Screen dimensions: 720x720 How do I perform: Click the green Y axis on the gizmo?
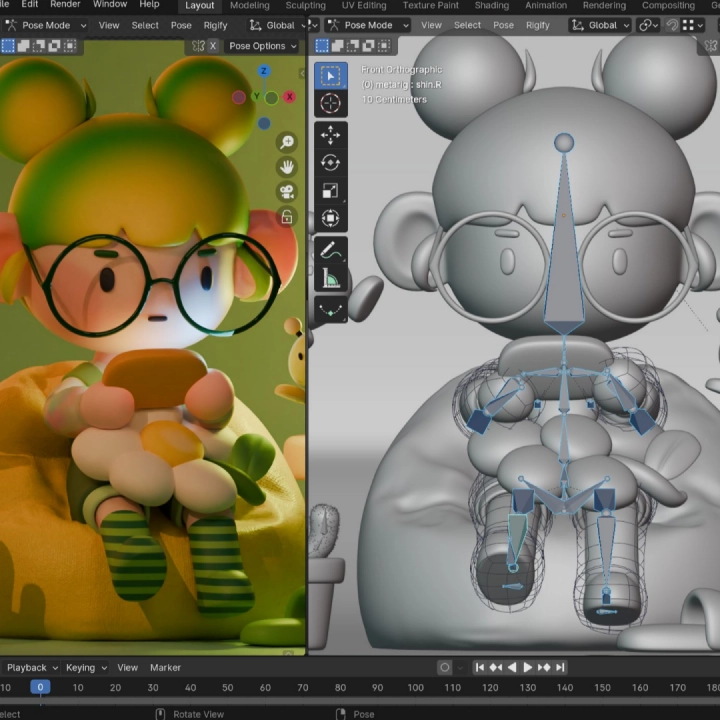pyautogui.click(x=272, y=98)
